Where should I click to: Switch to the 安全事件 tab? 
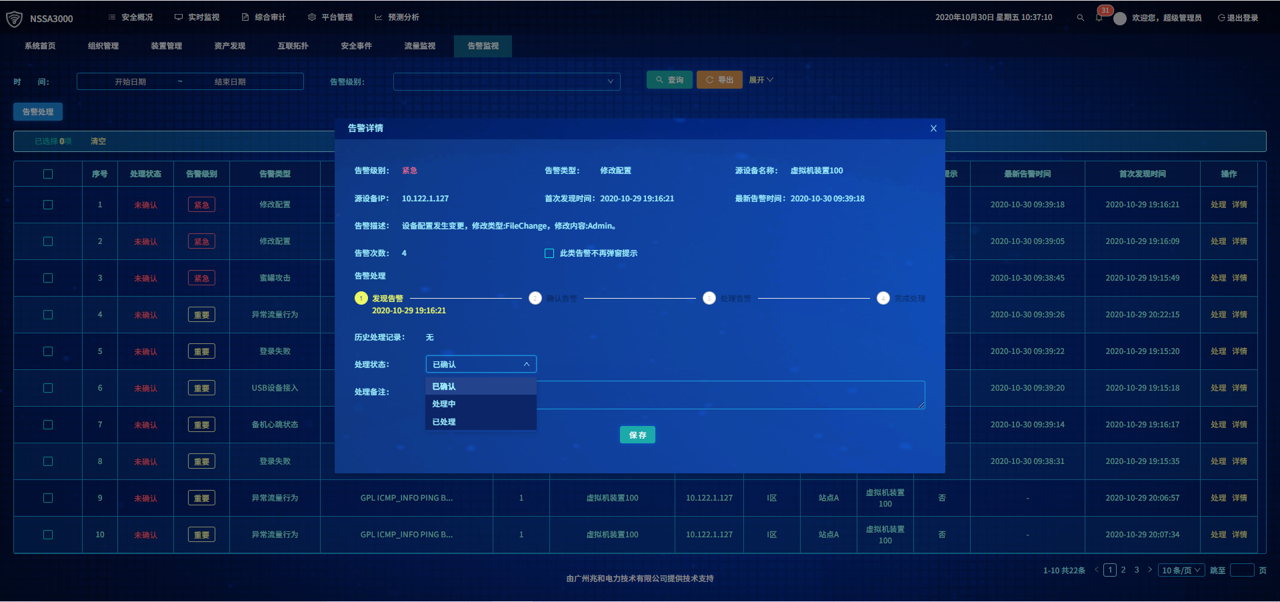[356, 46]
